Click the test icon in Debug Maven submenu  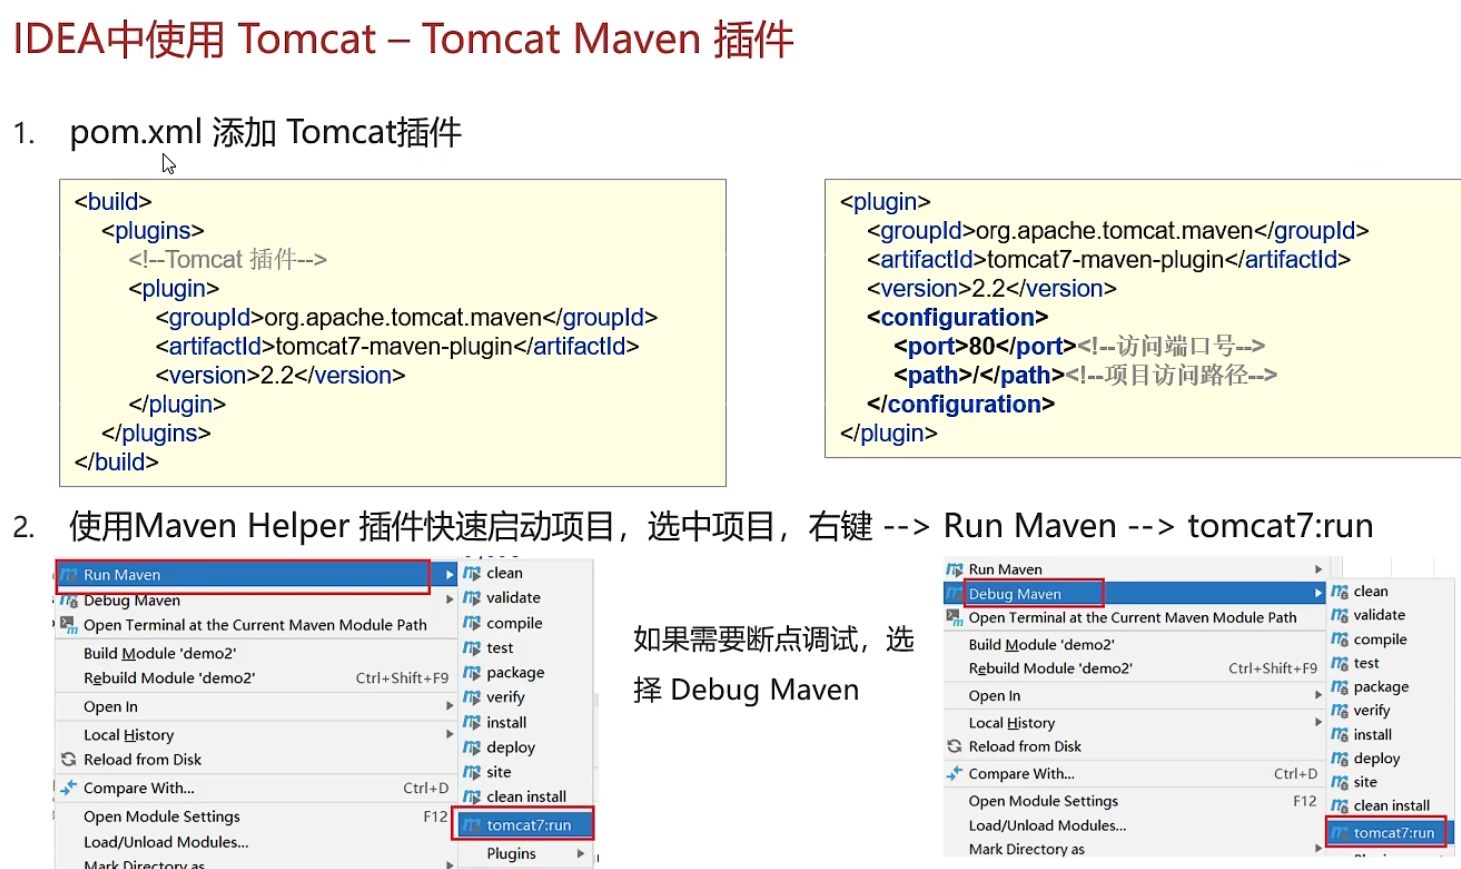pos(1340,663)
